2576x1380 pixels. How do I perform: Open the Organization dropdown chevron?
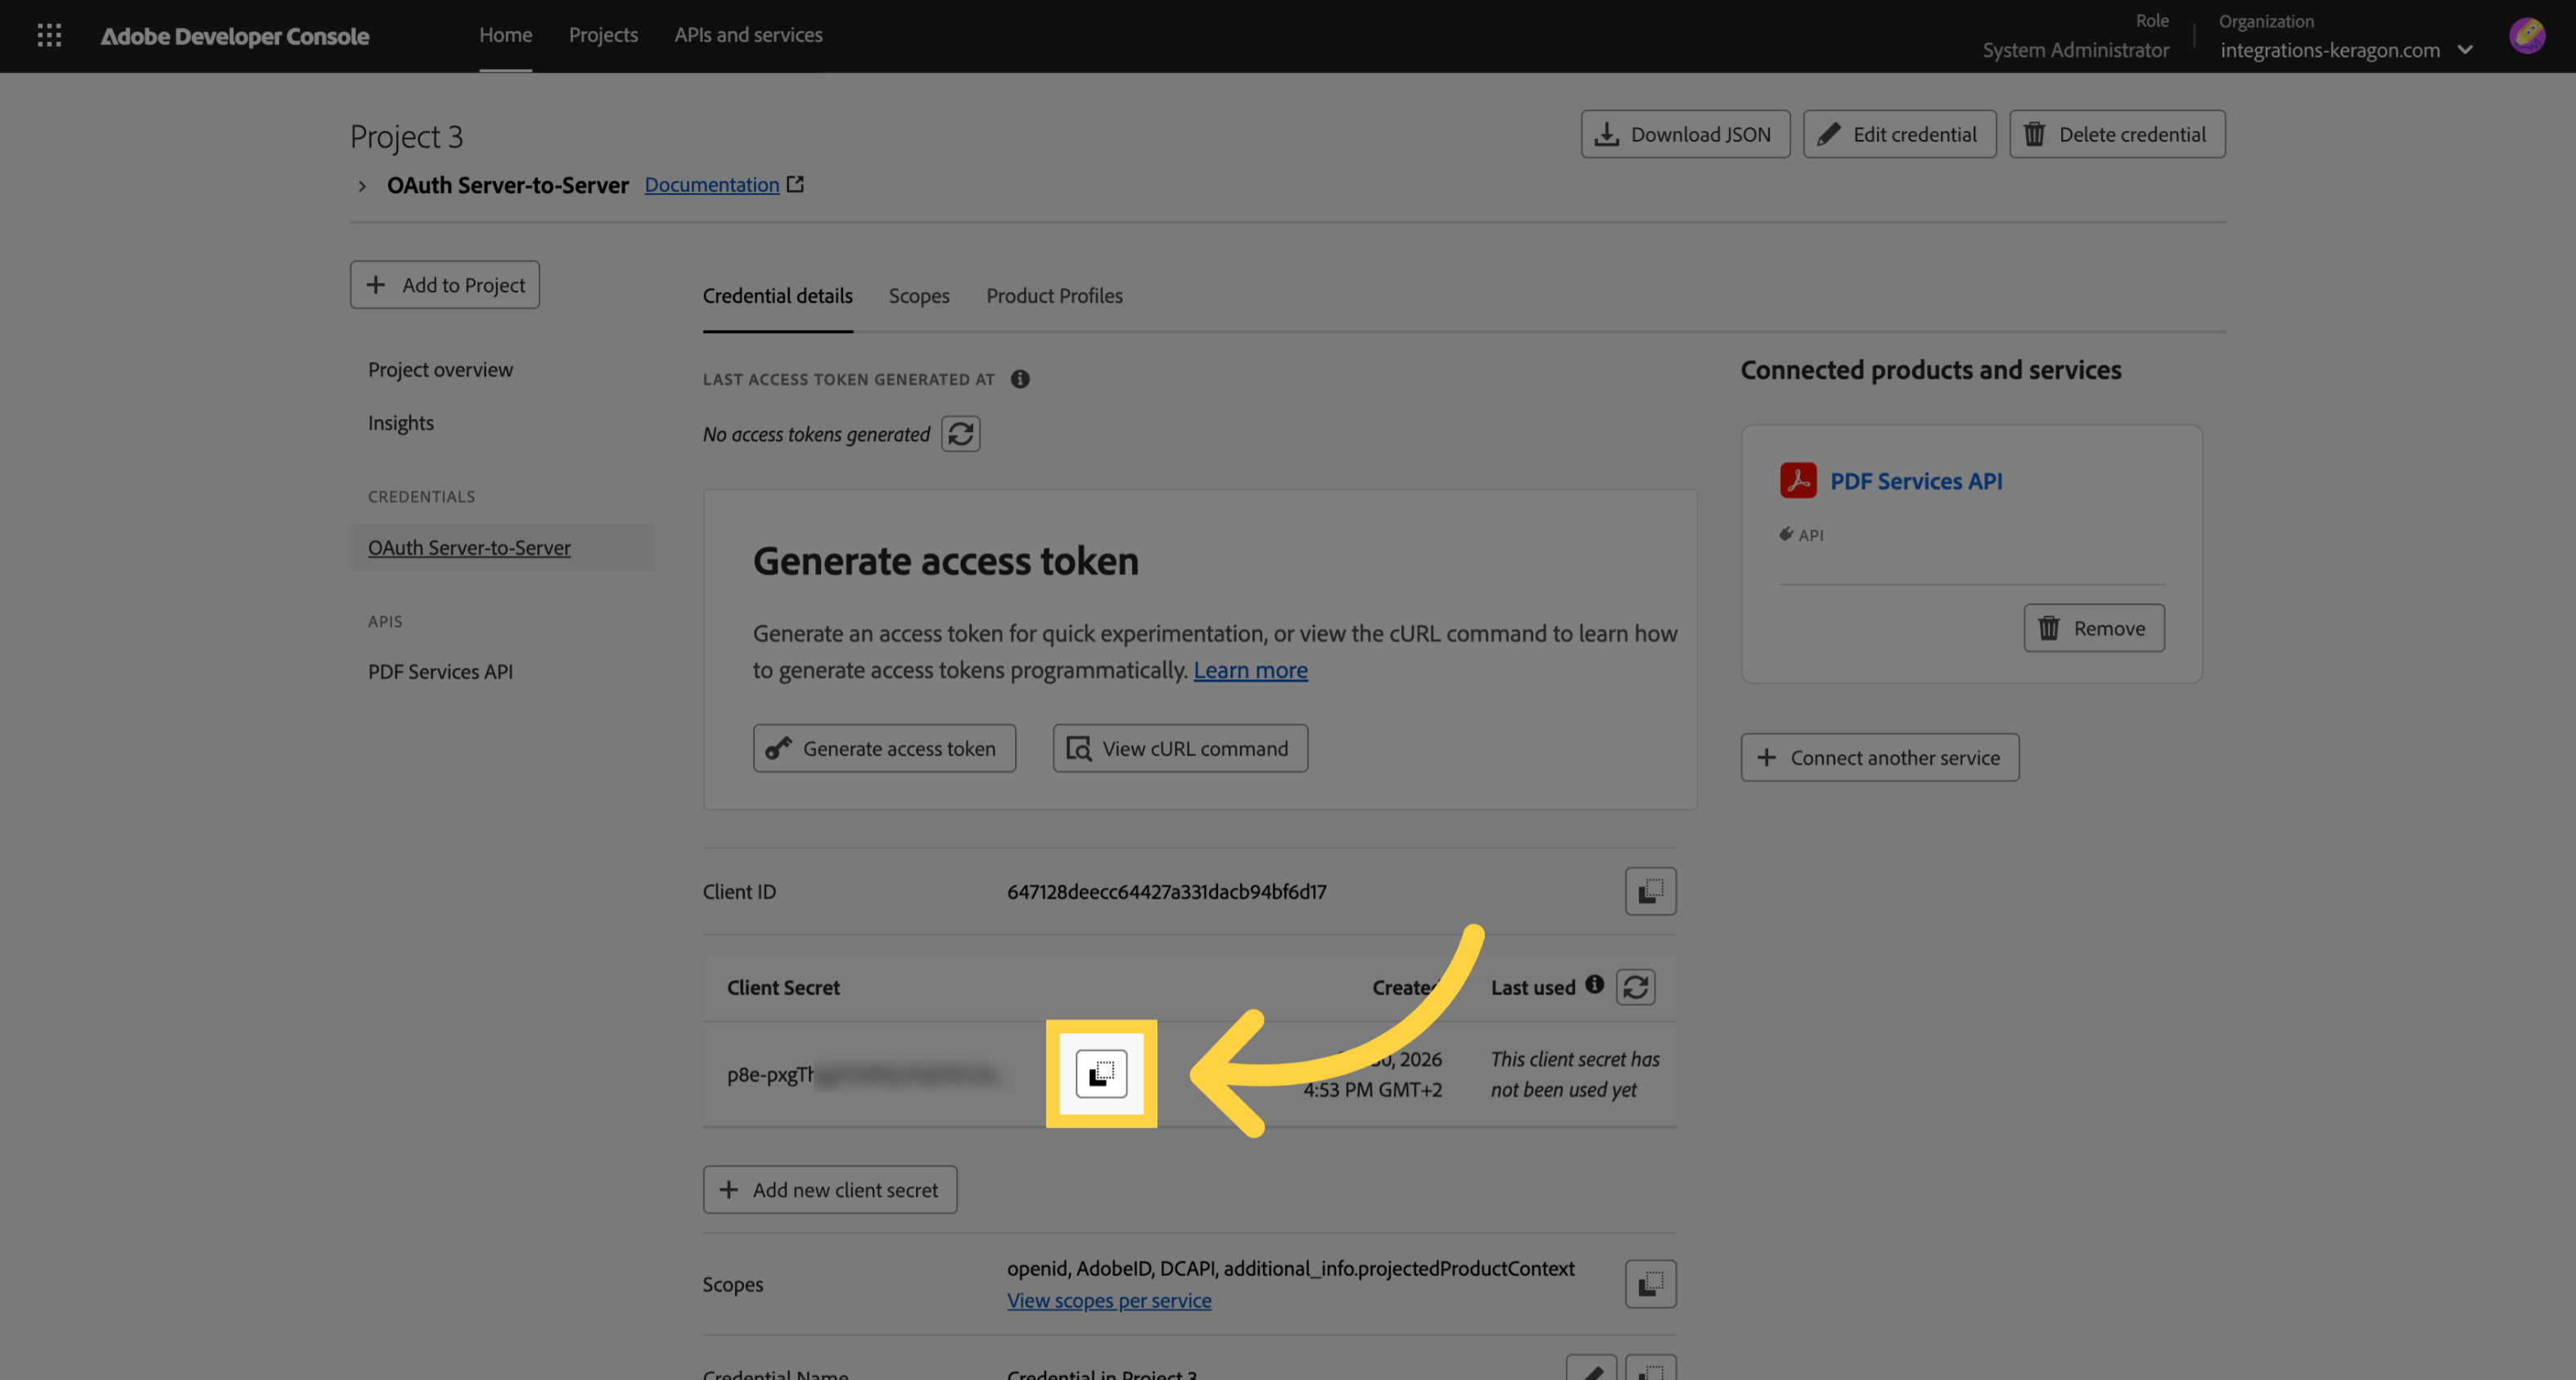click(2465, 50)
